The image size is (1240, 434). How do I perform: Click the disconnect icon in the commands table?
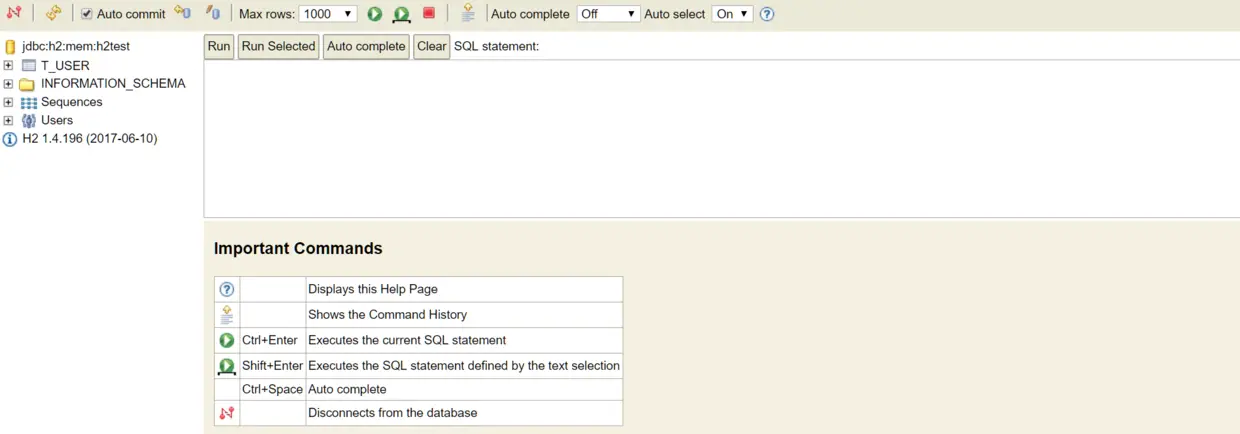click(227, 413)
